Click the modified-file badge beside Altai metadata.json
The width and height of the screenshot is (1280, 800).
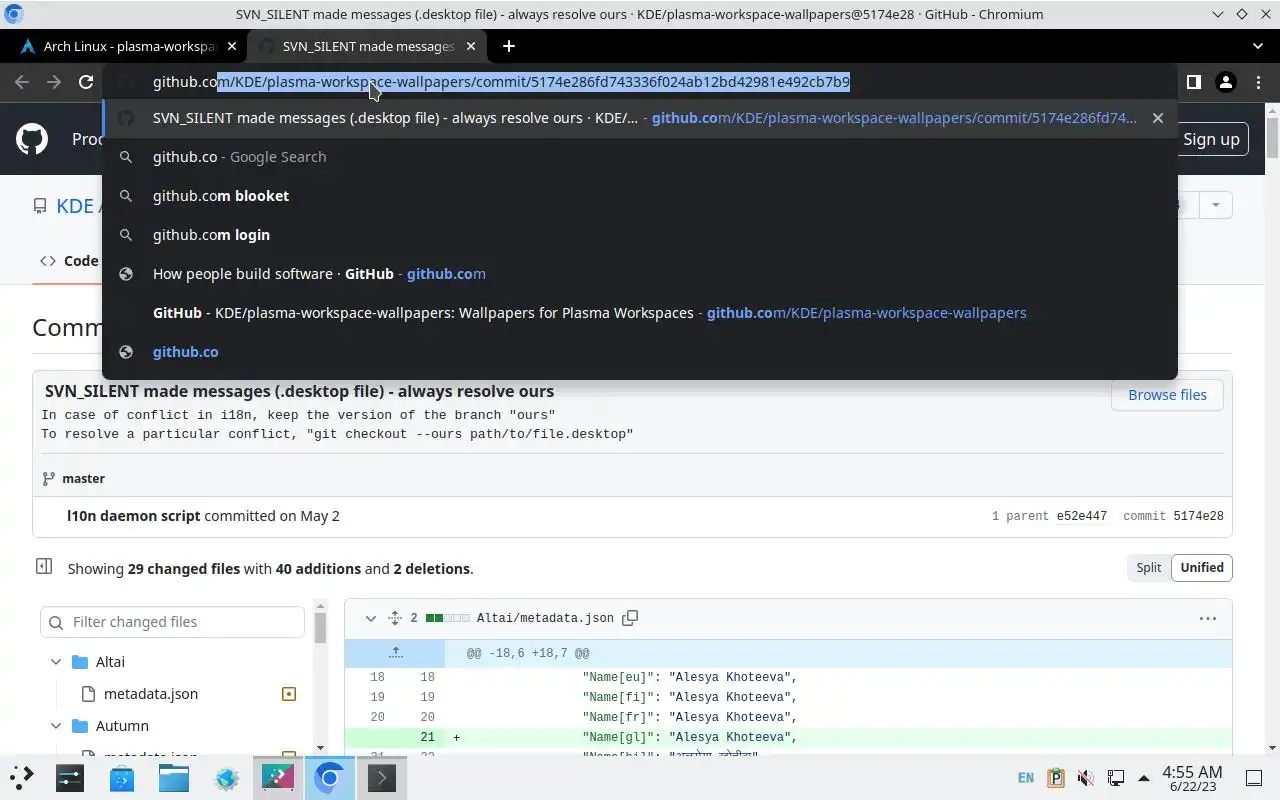pos(288,694)
